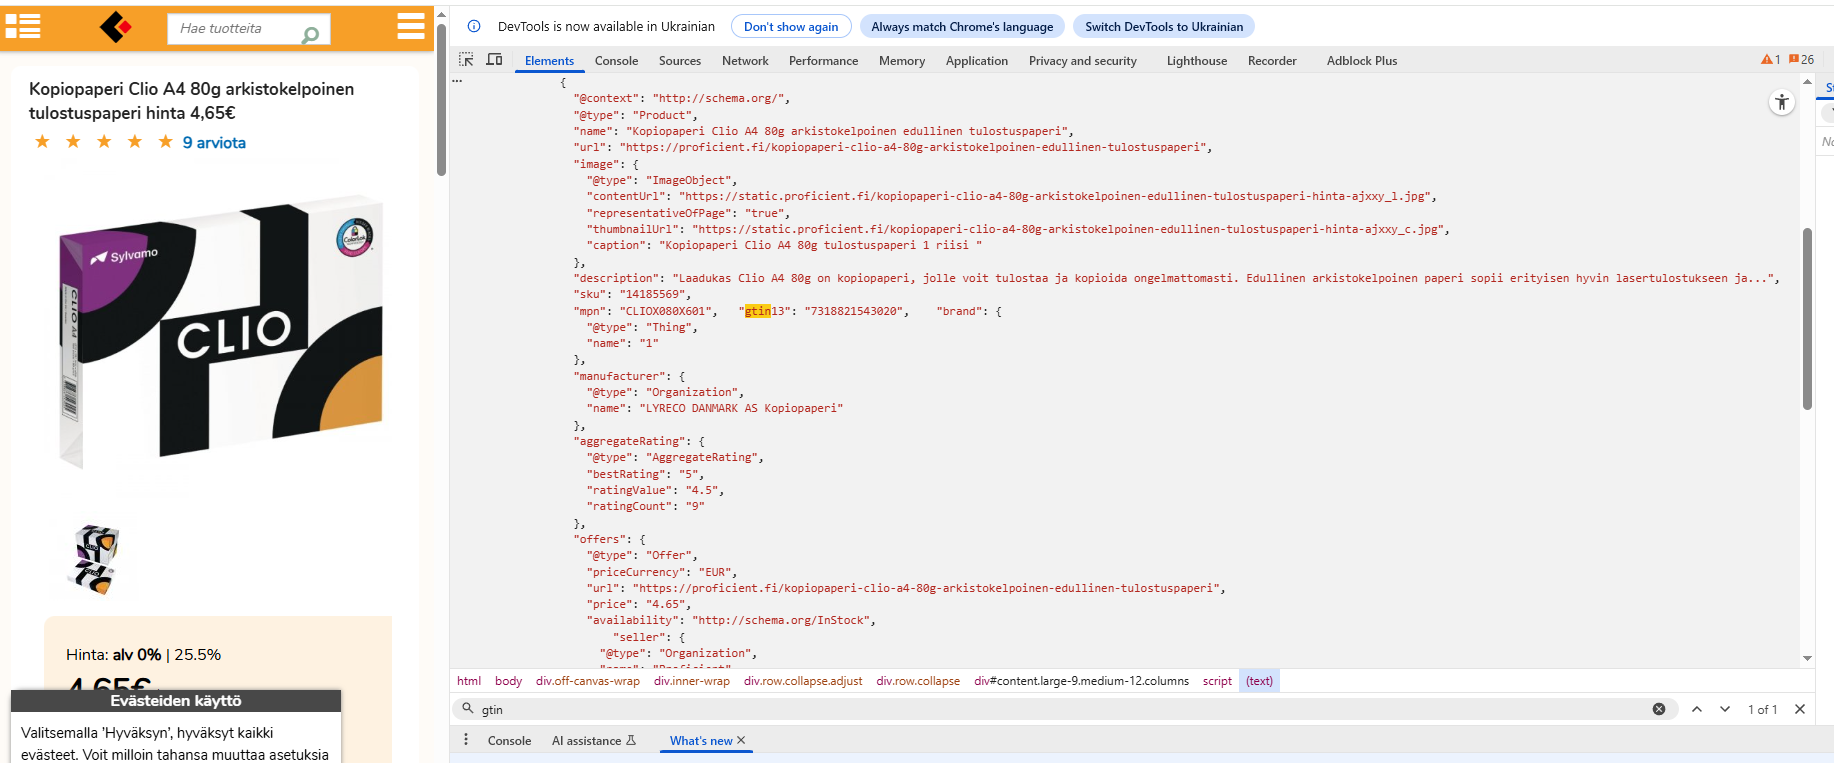Click Always match Chrome's language
The height and width of the screenshot is (763, 1834).
pyautogui.click(x=962, y=27)
